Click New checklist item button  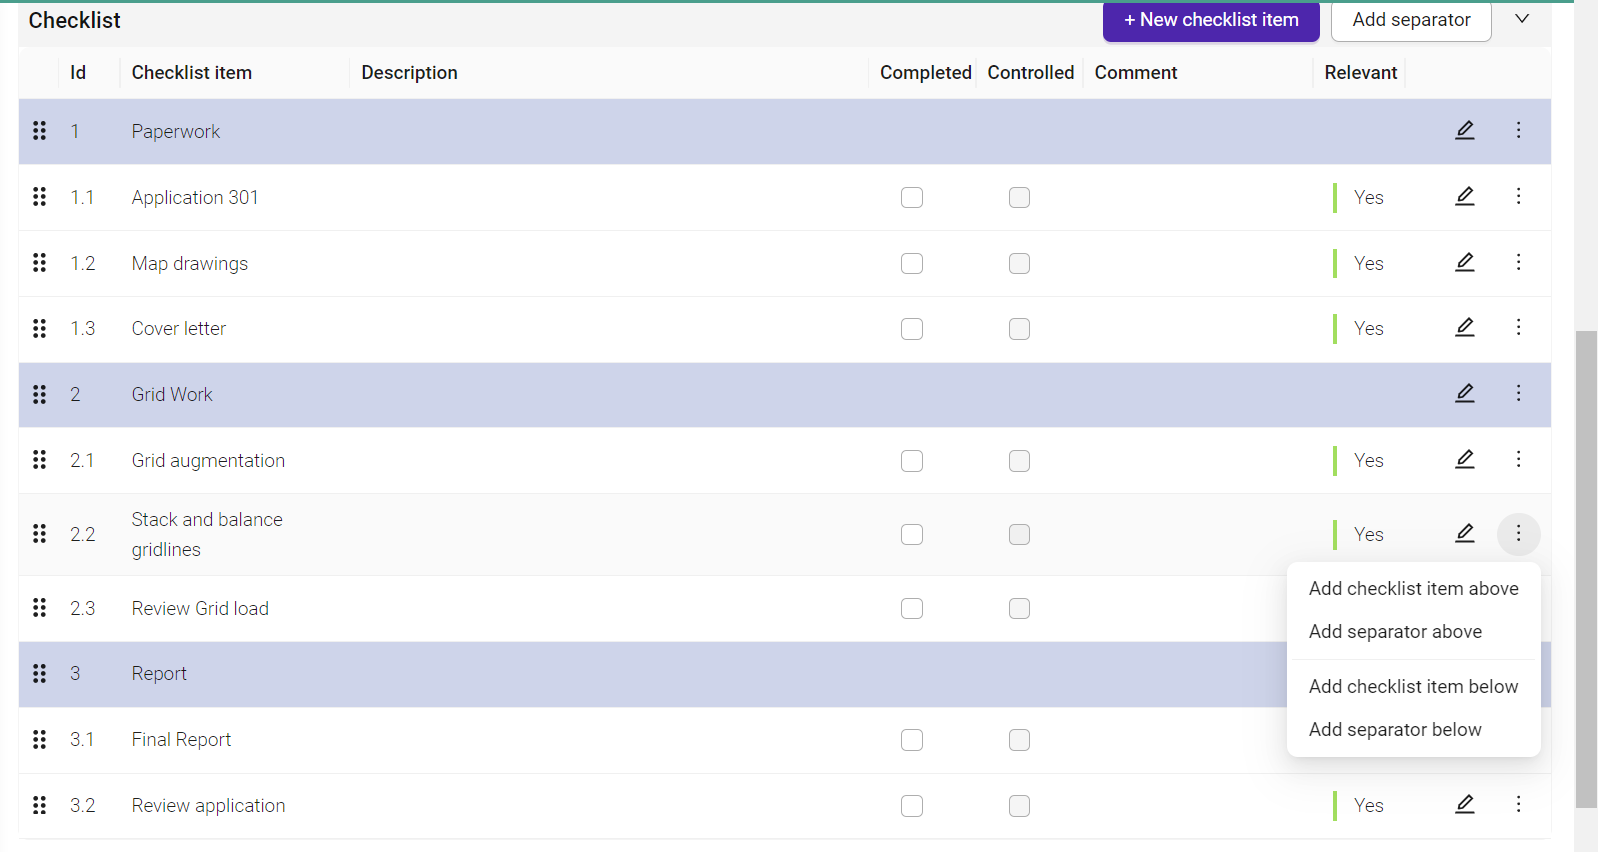tap(1211, 20)
